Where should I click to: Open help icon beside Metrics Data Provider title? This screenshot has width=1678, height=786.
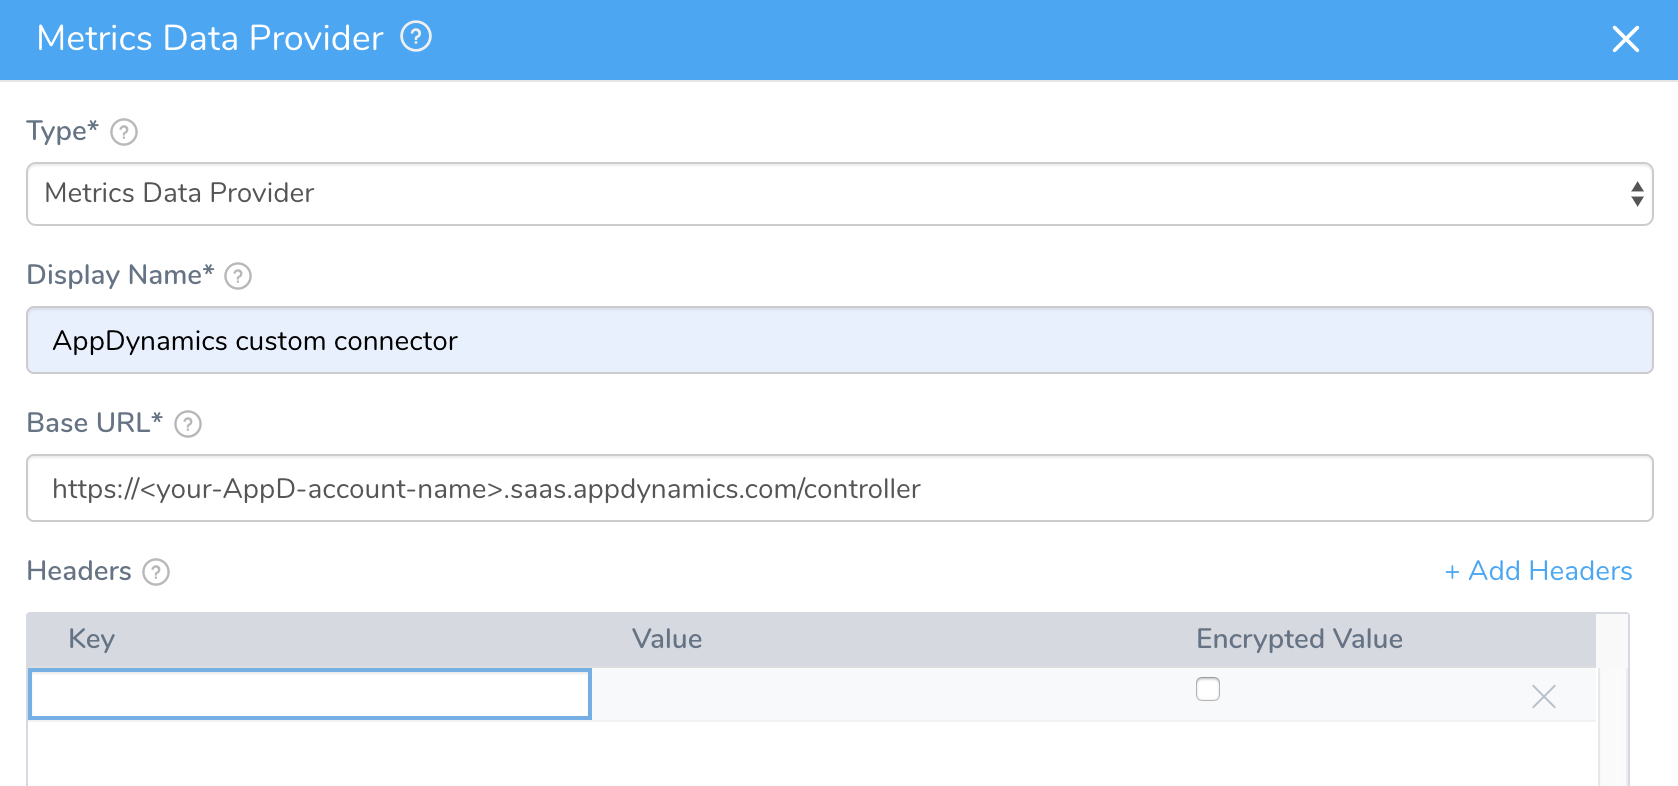point(416,37)
